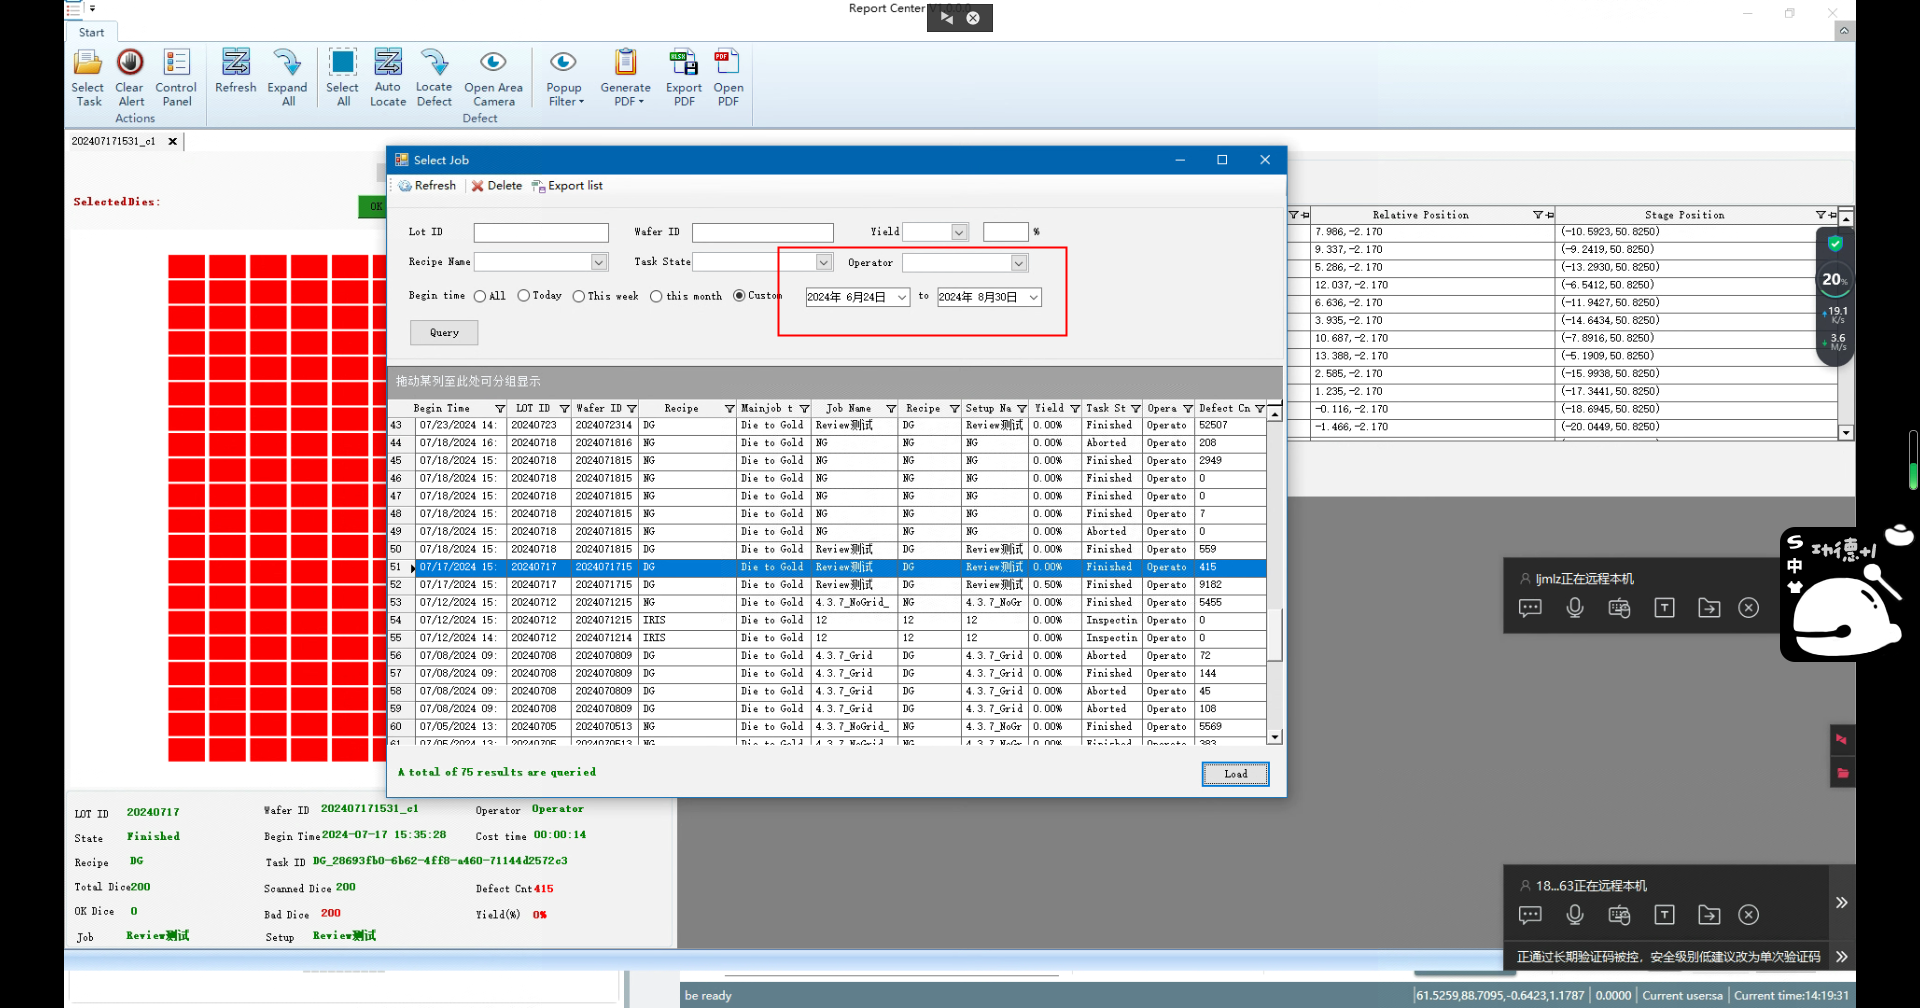Select the Today radio button
Image resolution: width=1920 pixels, height=1008 pixels.
pyautogui.click(x=524, y=296)
